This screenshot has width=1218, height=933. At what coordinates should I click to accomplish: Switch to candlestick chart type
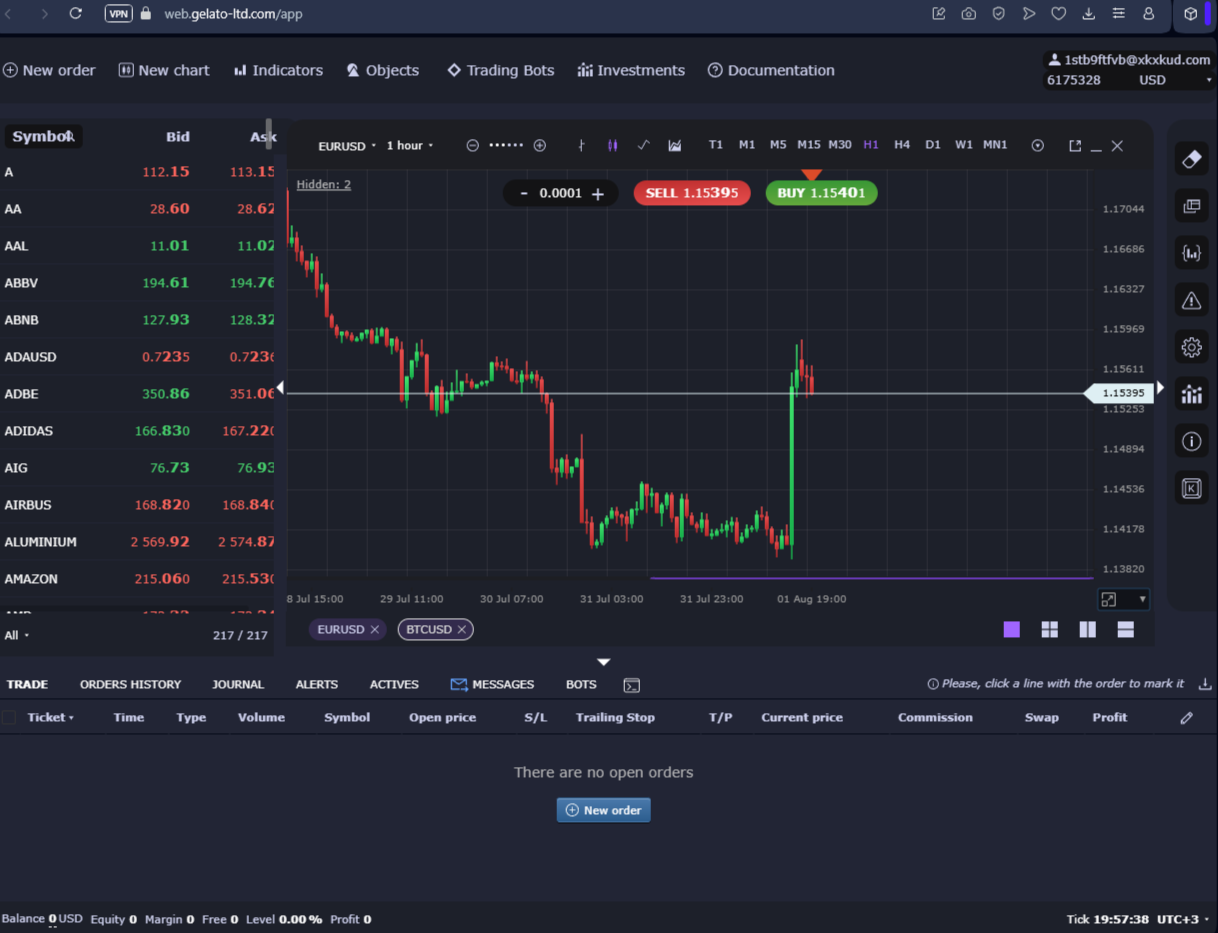pos(612,146)
